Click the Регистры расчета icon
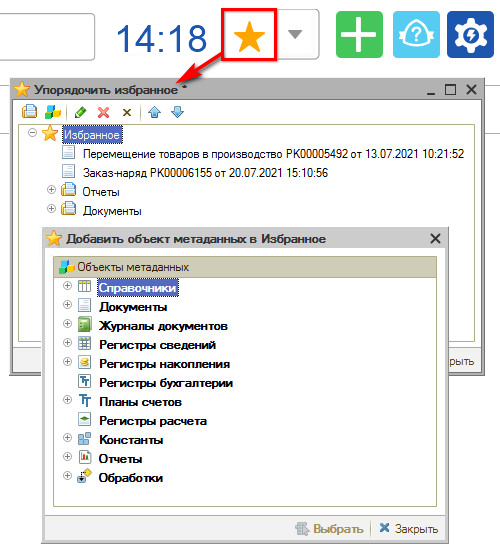The width and height of the screenshot is (500, 547). coord(84,419)
